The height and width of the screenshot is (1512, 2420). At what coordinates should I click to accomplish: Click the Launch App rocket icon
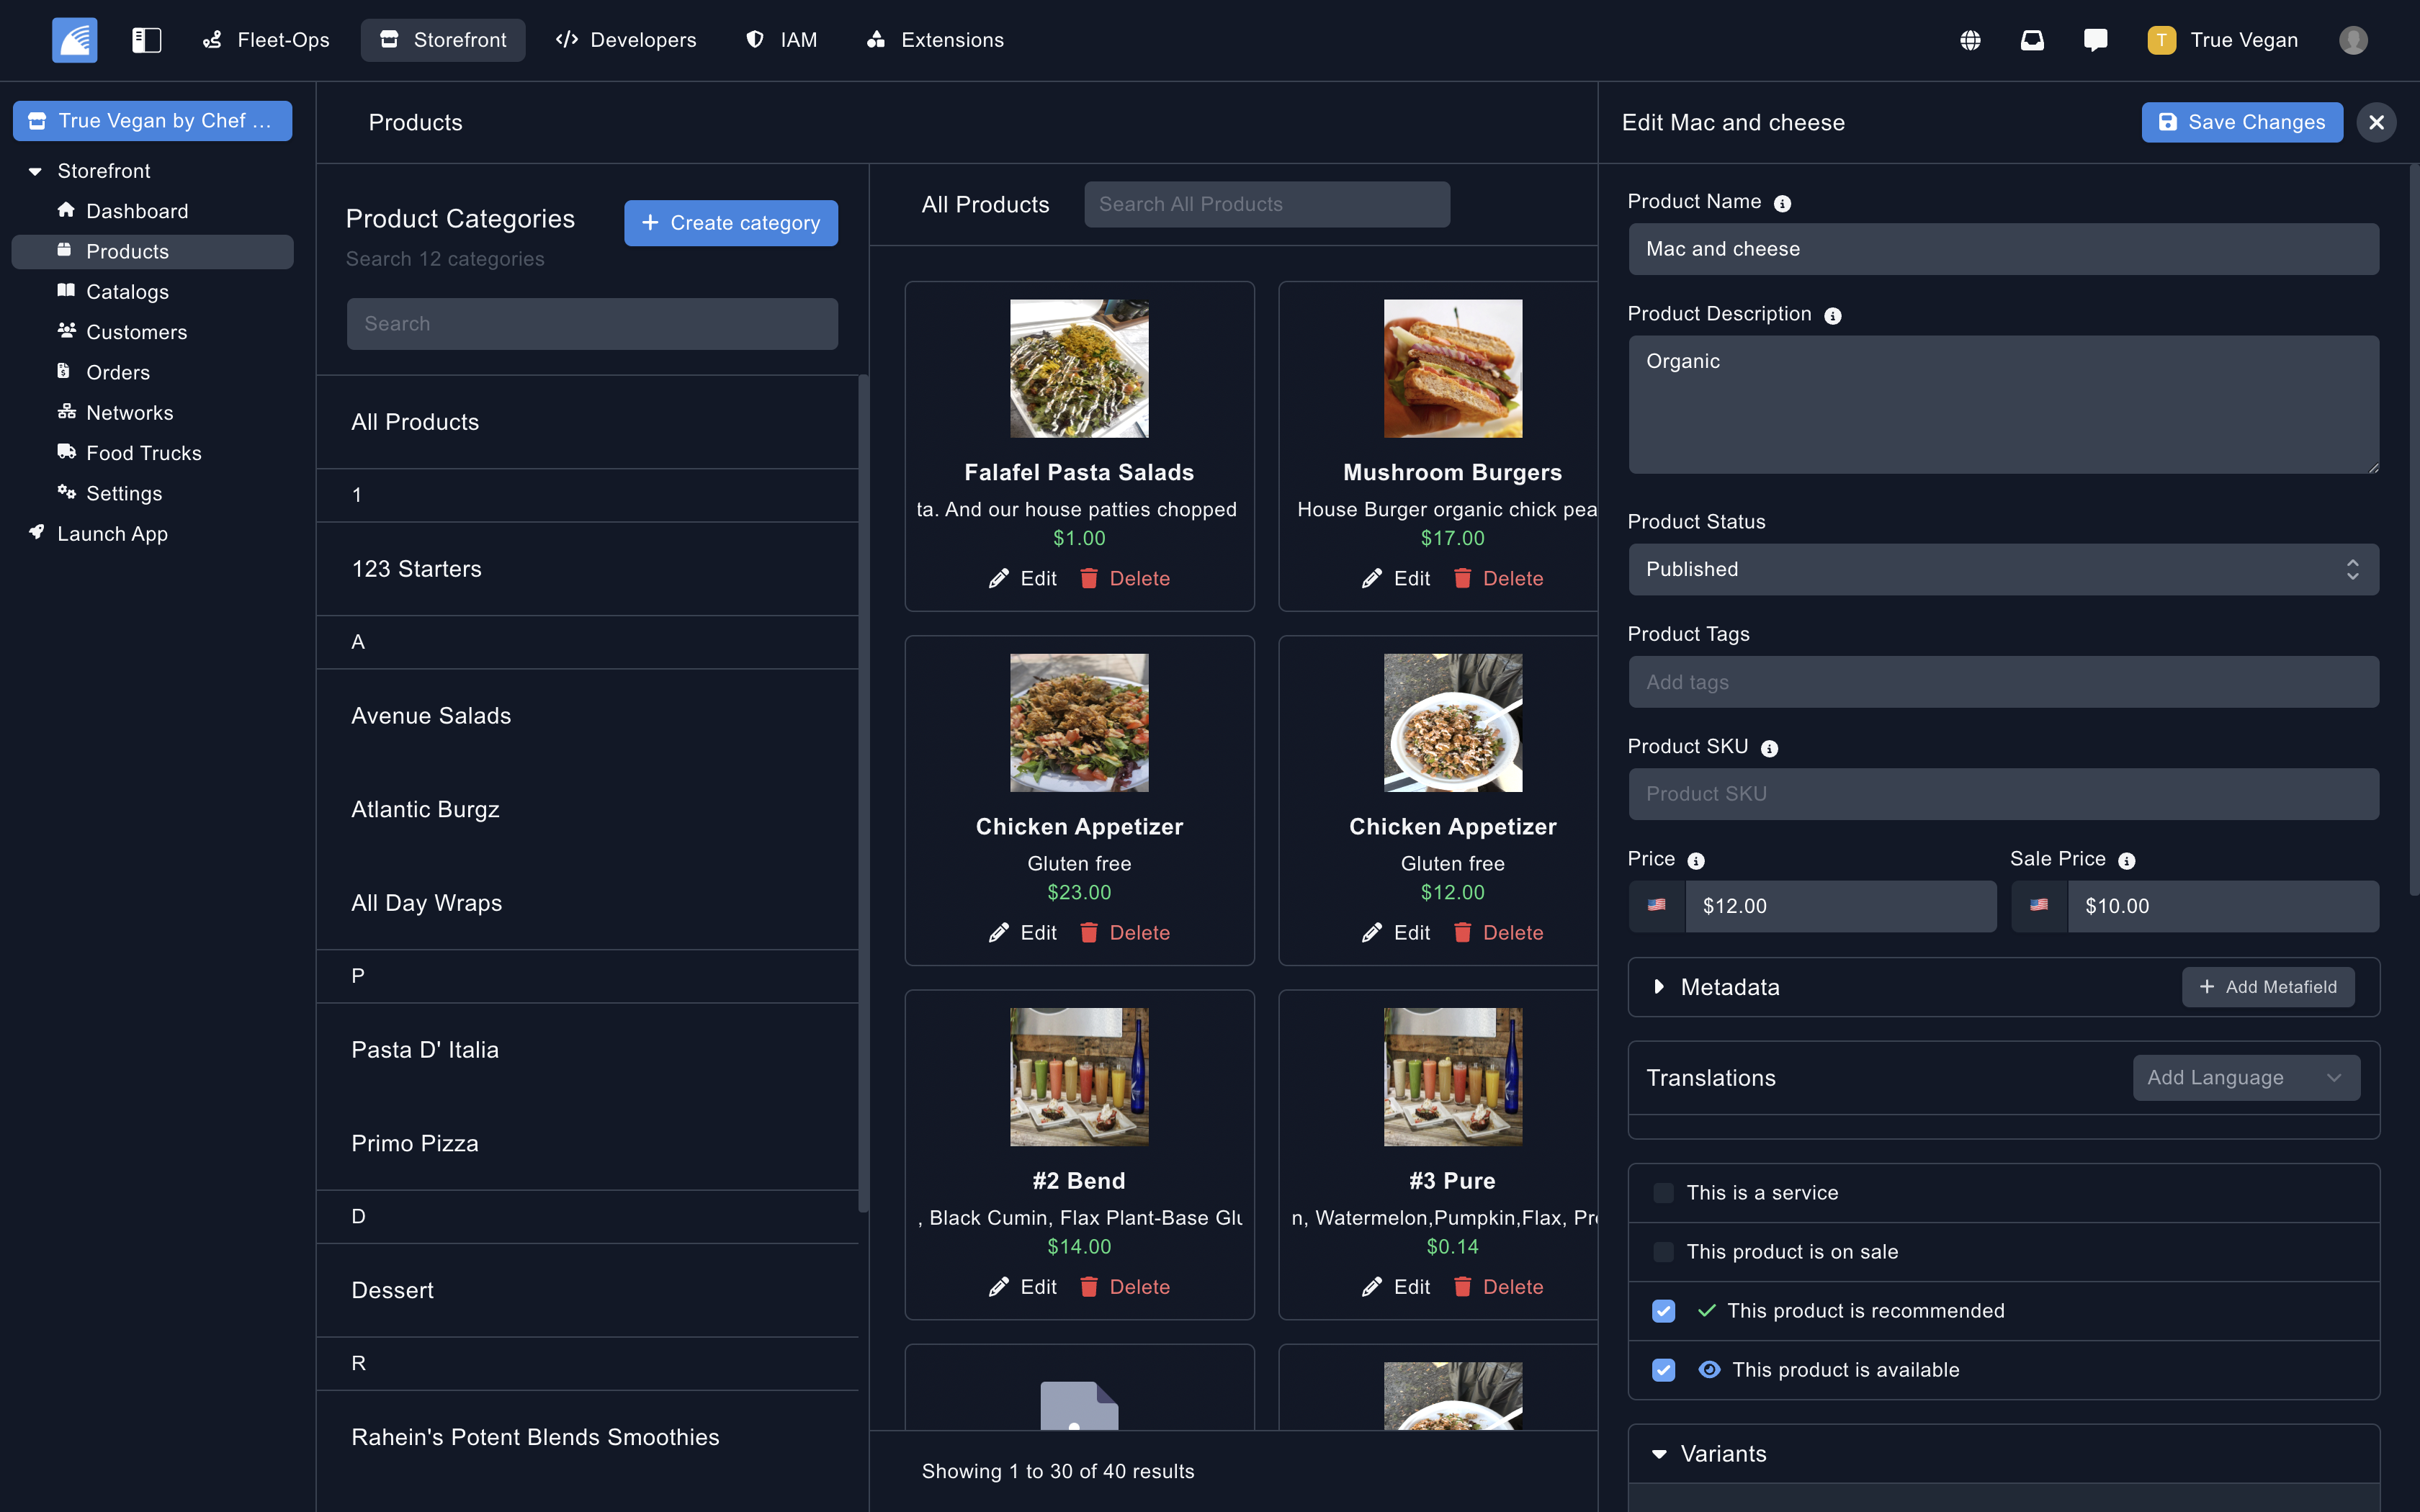[37, 533]
